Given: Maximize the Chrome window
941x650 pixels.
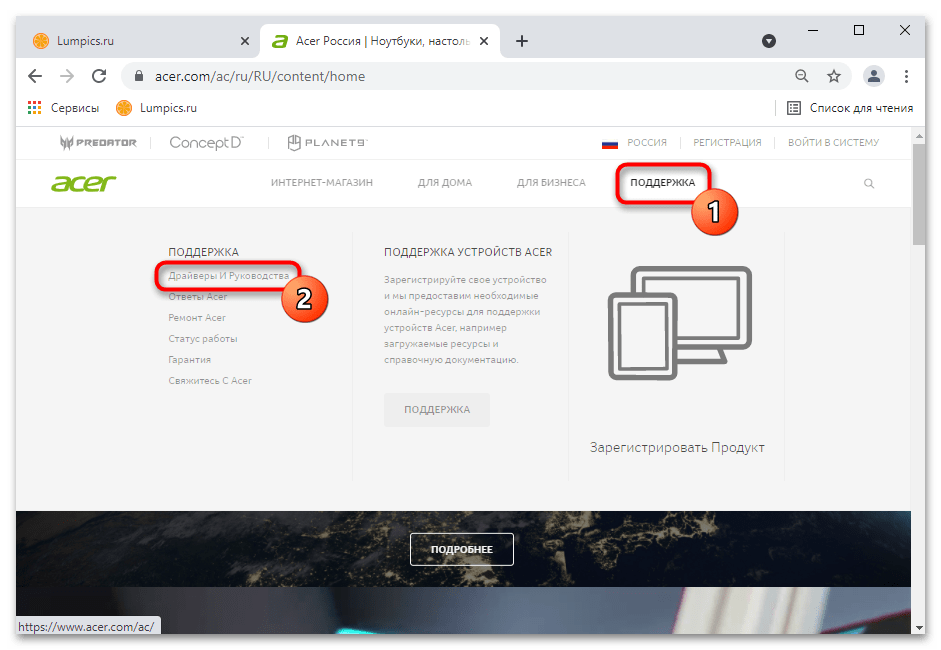Looking at the screenshot, I should [x=859, y=30].
